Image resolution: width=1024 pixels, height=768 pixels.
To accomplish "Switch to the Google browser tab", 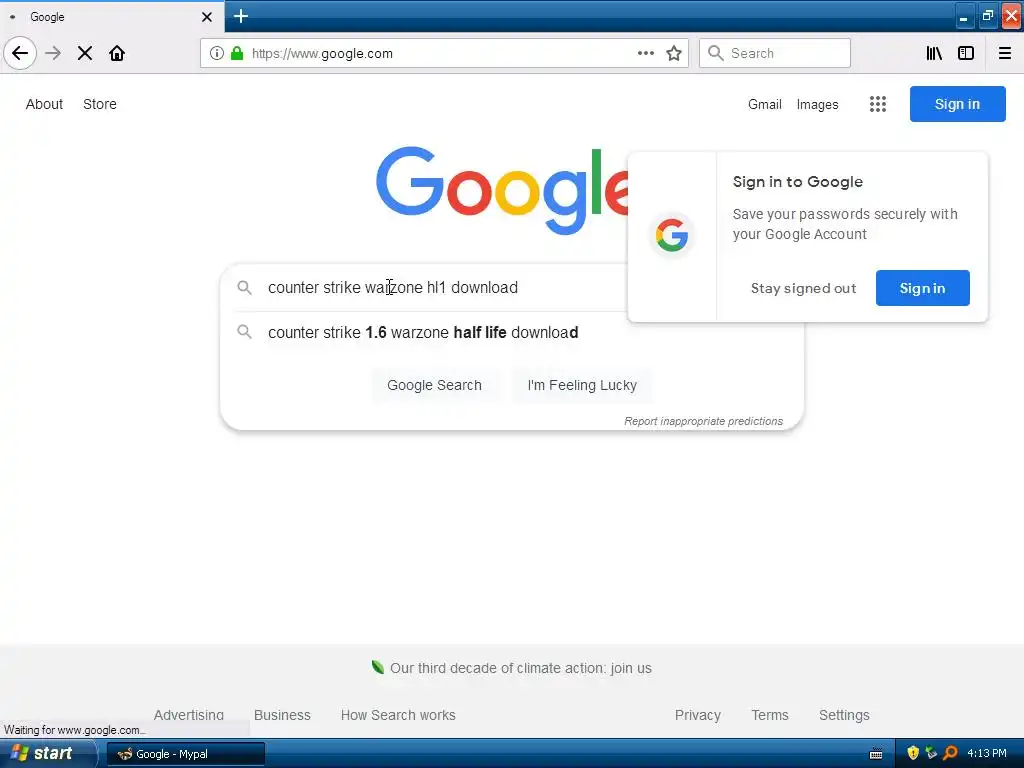I will click(111, 17).
